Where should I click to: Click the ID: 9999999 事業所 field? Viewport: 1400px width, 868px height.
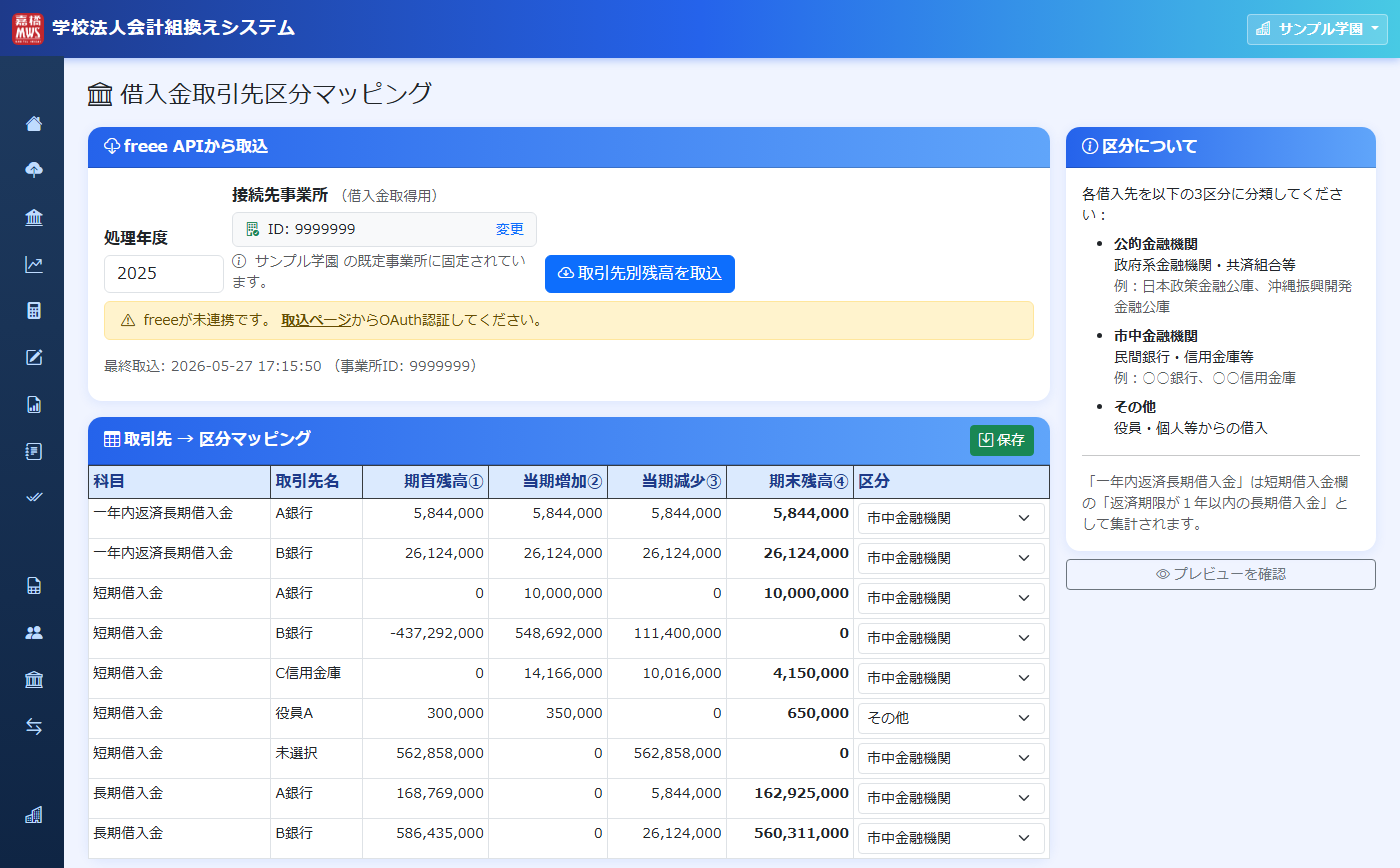(384, 229)
